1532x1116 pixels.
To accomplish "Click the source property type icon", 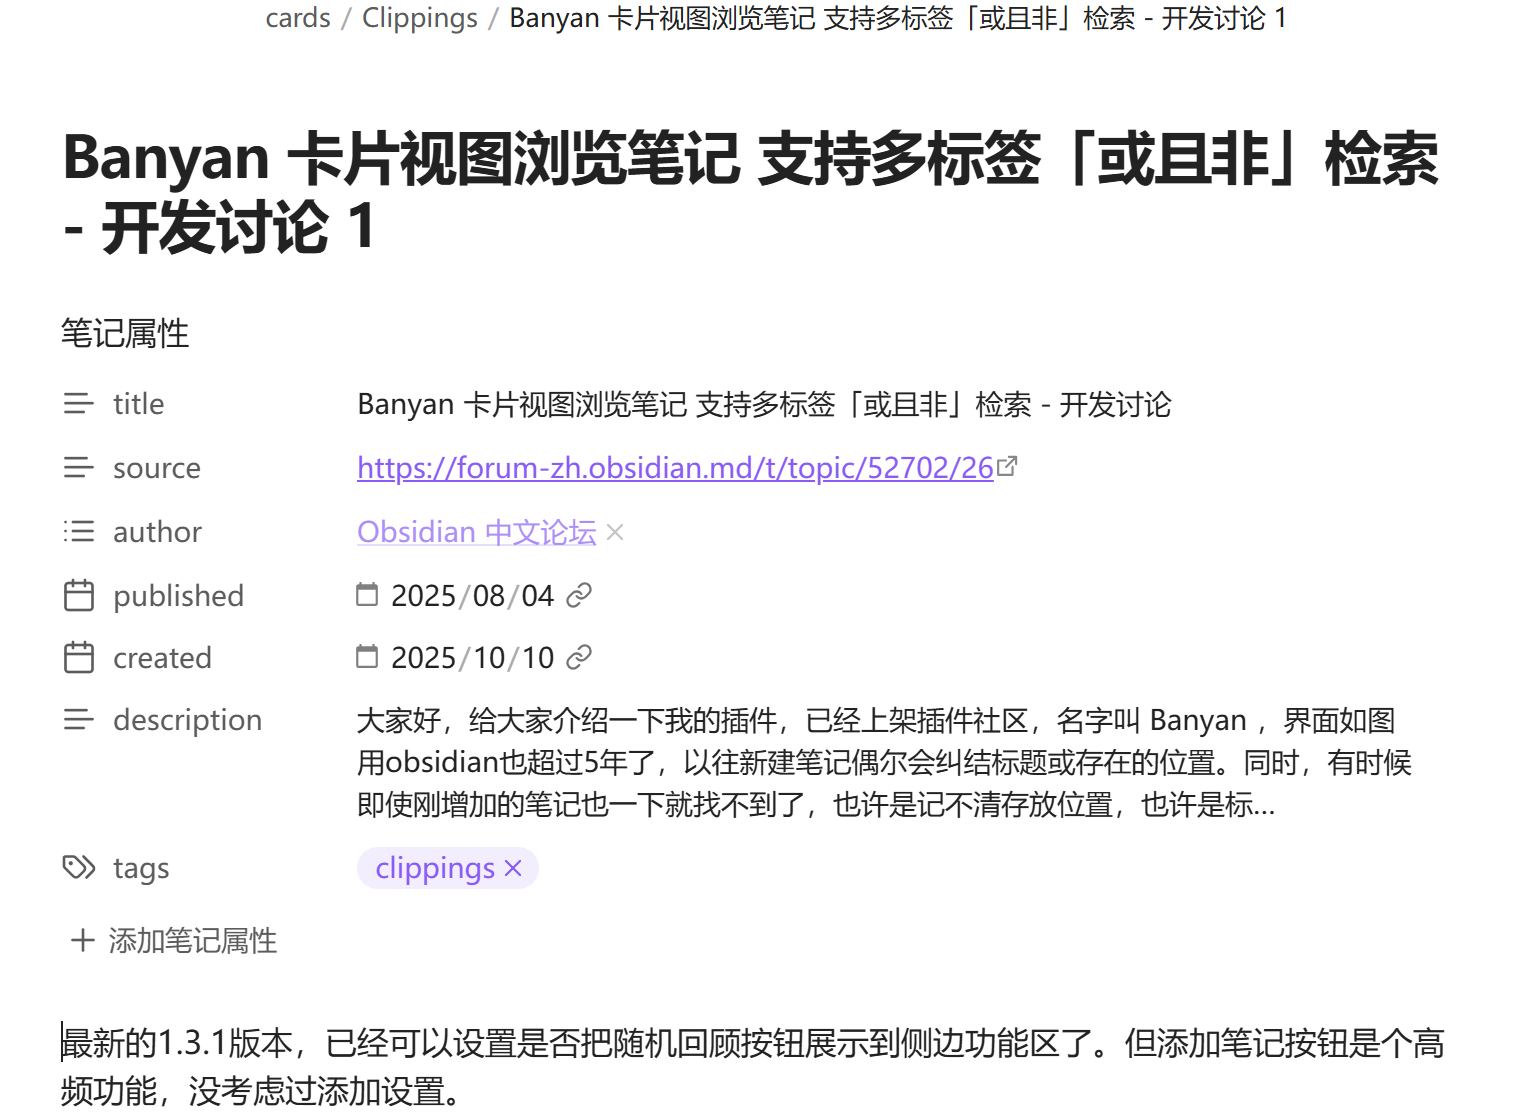I will [x=78, y=468].
